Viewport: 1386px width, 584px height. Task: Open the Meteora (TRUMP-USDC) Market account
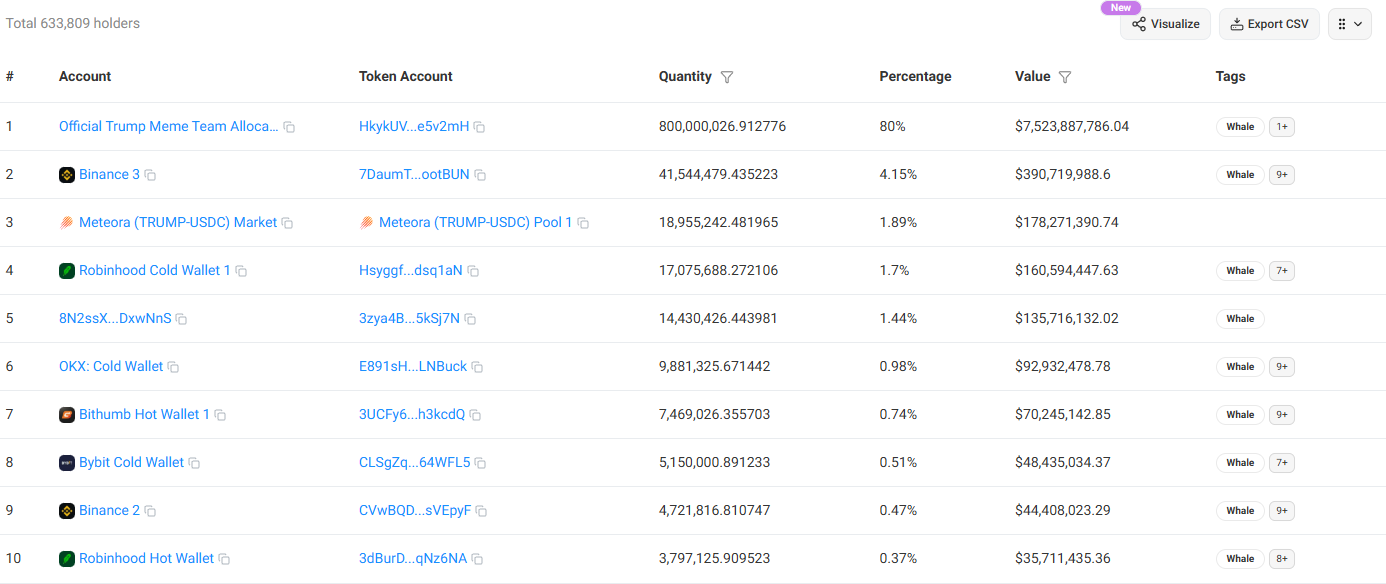(x=177, y=222)
